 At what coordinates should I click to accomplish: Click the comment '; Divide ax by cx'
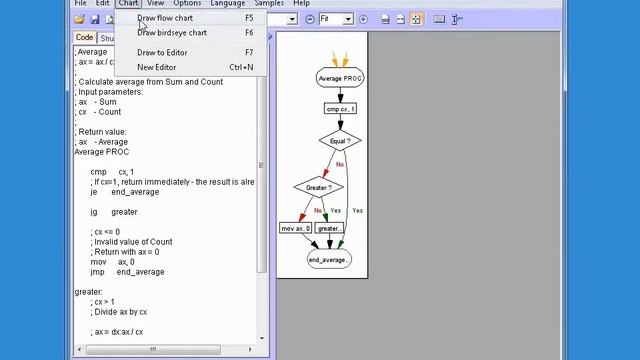[119, 312]
